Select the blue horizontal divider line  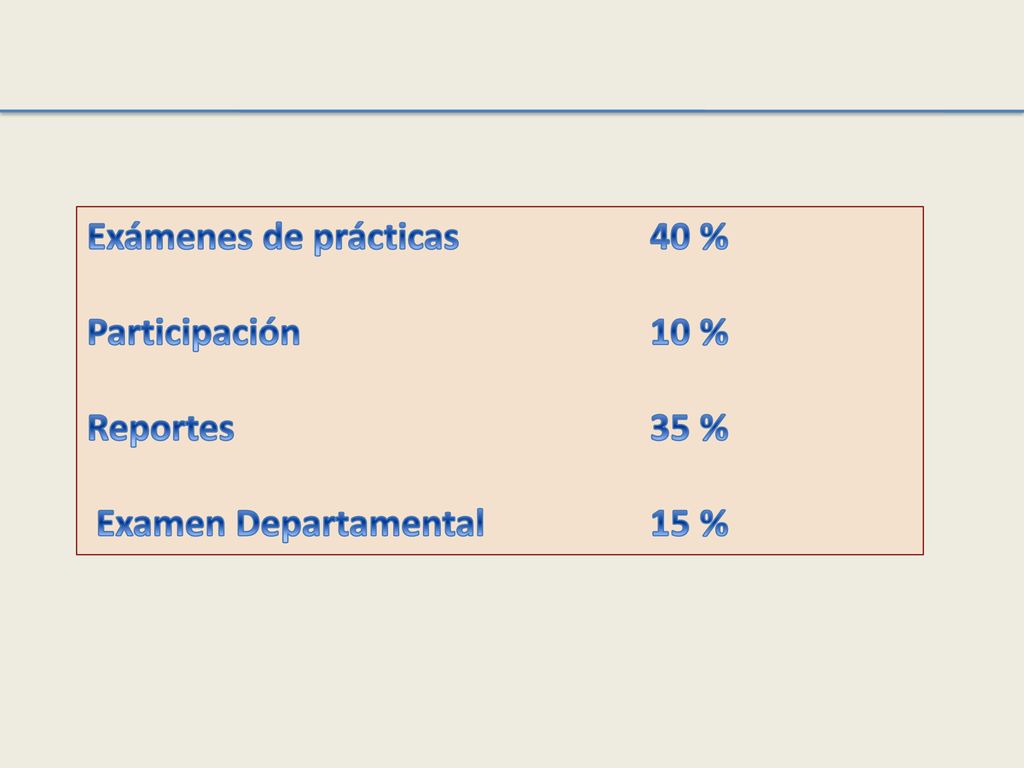(x=512, y=112)
